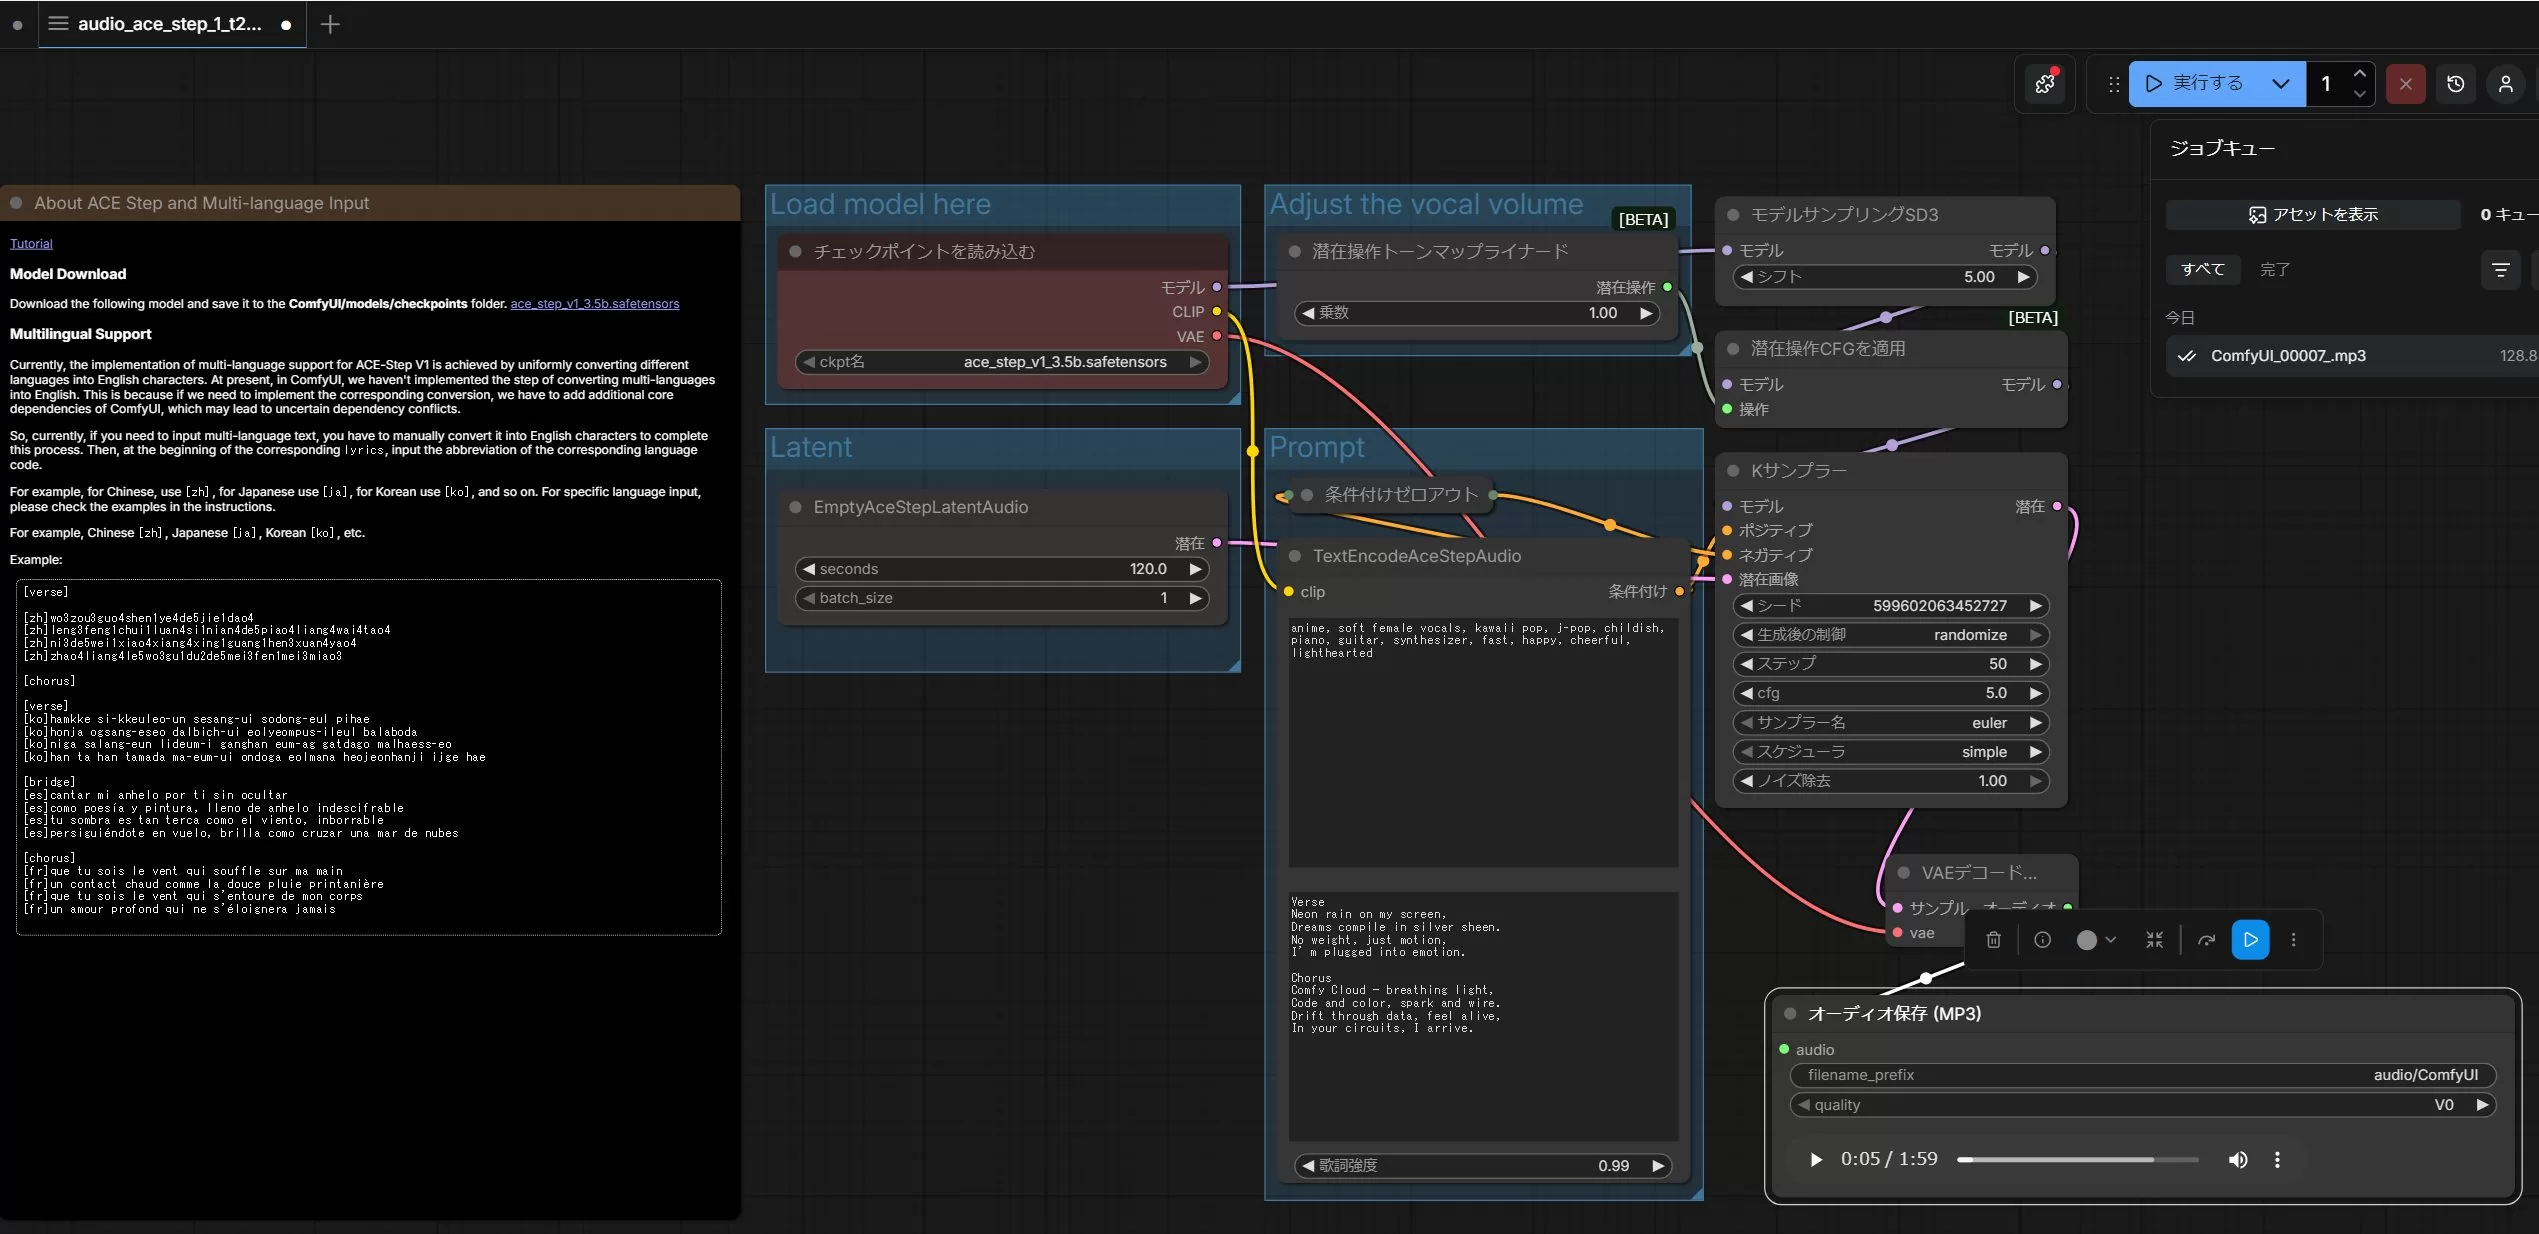Click the queue history clock icon
Viewport: 2539px width, 1234px height.
pos(2455,84)
